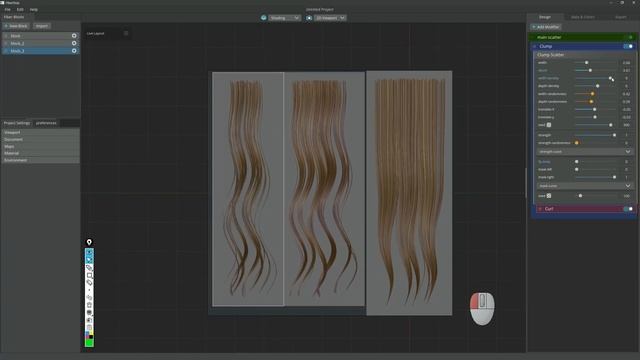The height and width of the screenshot is (360, 640).
Task: Click the width slider handle
Action: coord(587,62)
